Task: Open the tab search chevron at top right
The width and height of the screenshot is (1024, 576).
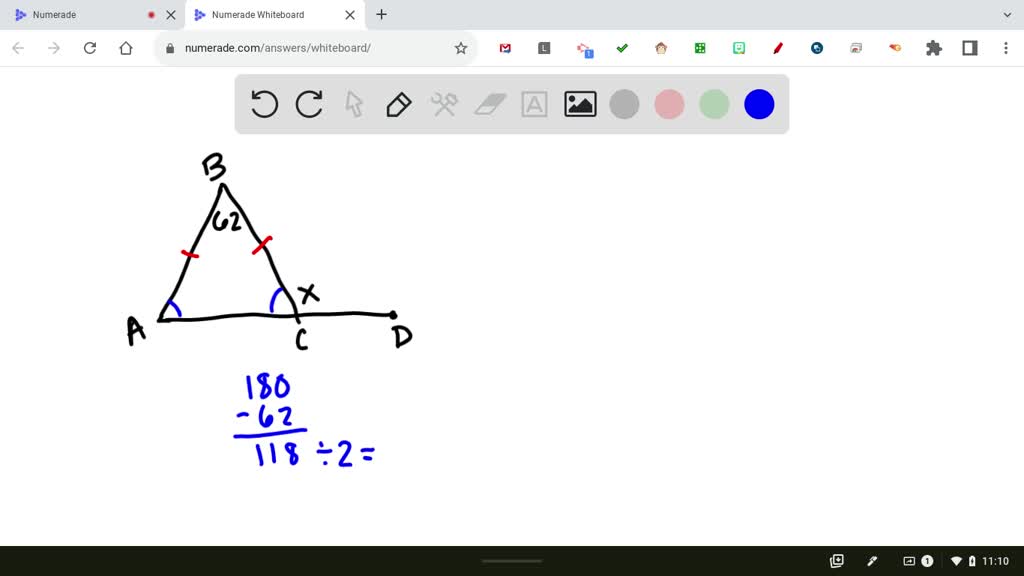Action: coord(1006,14)
